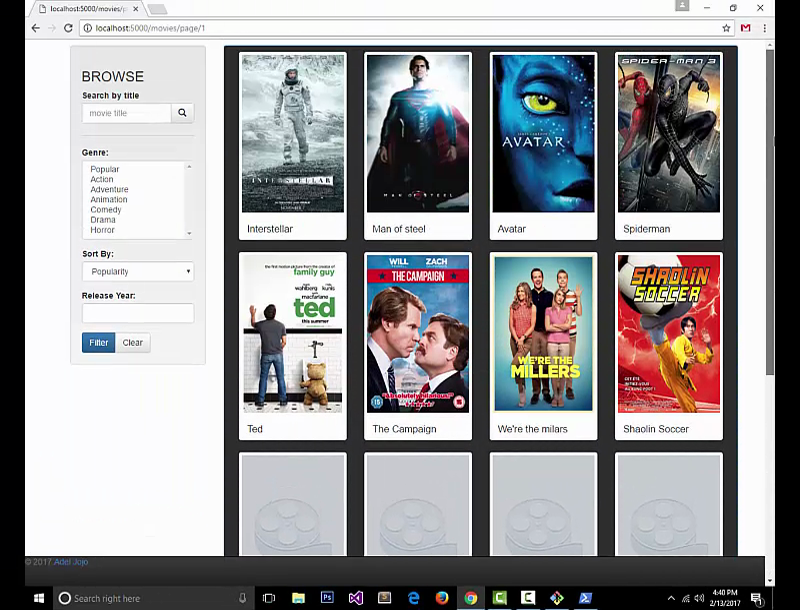Click the We're the milars title text

tap(532, 429)
